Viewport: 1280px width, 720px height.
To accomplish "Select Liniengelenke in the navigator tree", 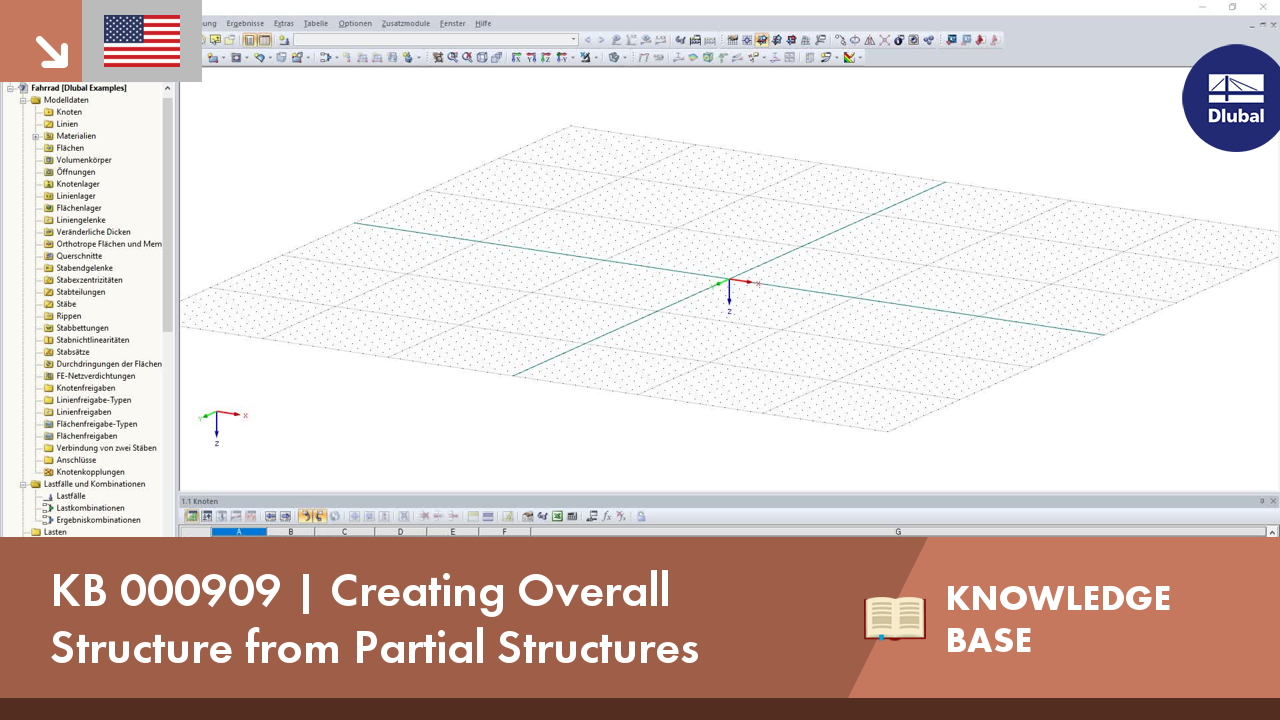I will point(81,220).
